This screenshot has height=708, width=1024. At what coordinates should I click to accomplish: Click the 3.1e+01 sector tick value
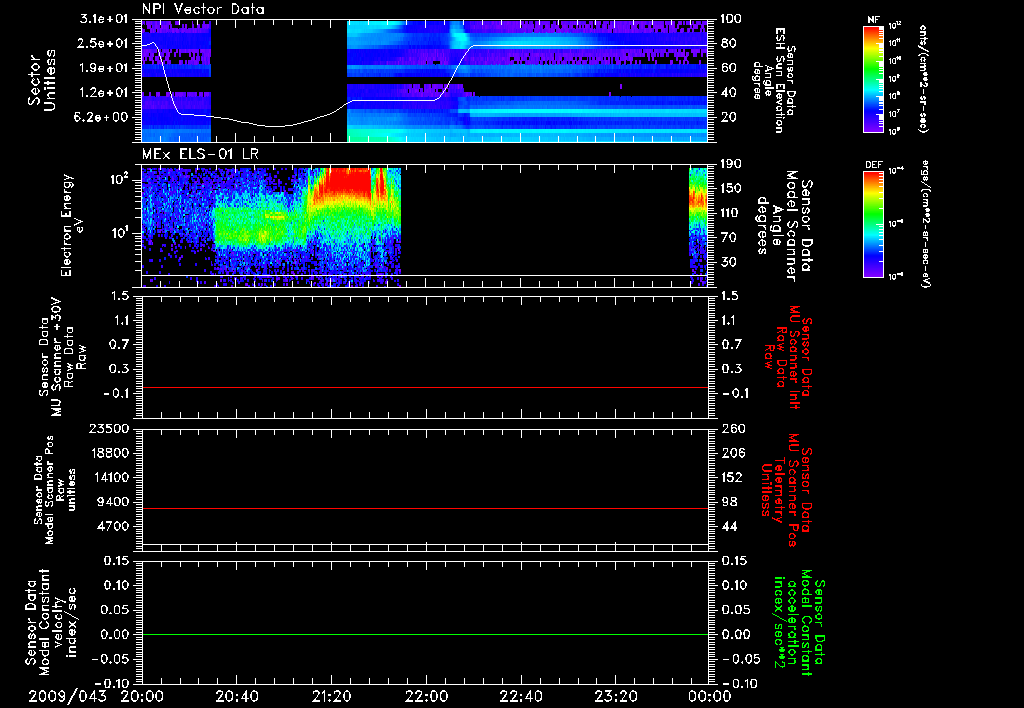point(104,19)
